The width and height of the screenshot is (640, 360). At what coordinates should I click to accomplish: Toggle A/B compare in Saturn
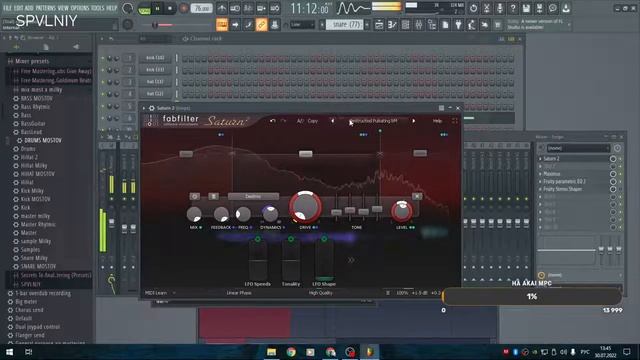(x=300, y=121)
